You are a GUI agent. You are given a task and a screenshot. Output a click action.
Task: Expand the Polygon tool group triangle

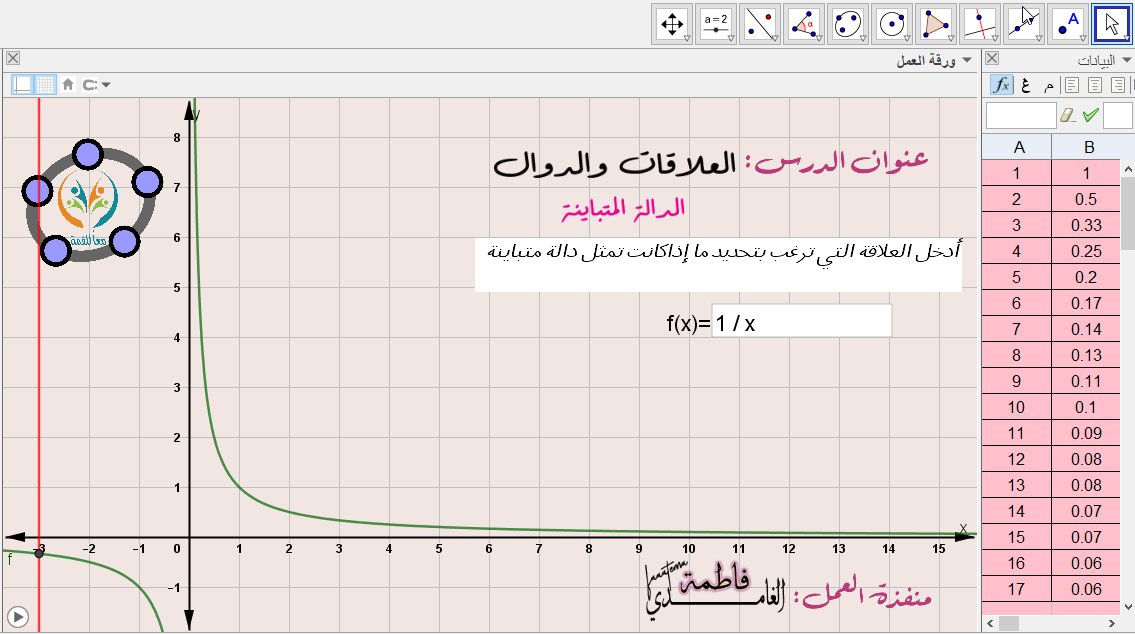click(x=951, y=38)
